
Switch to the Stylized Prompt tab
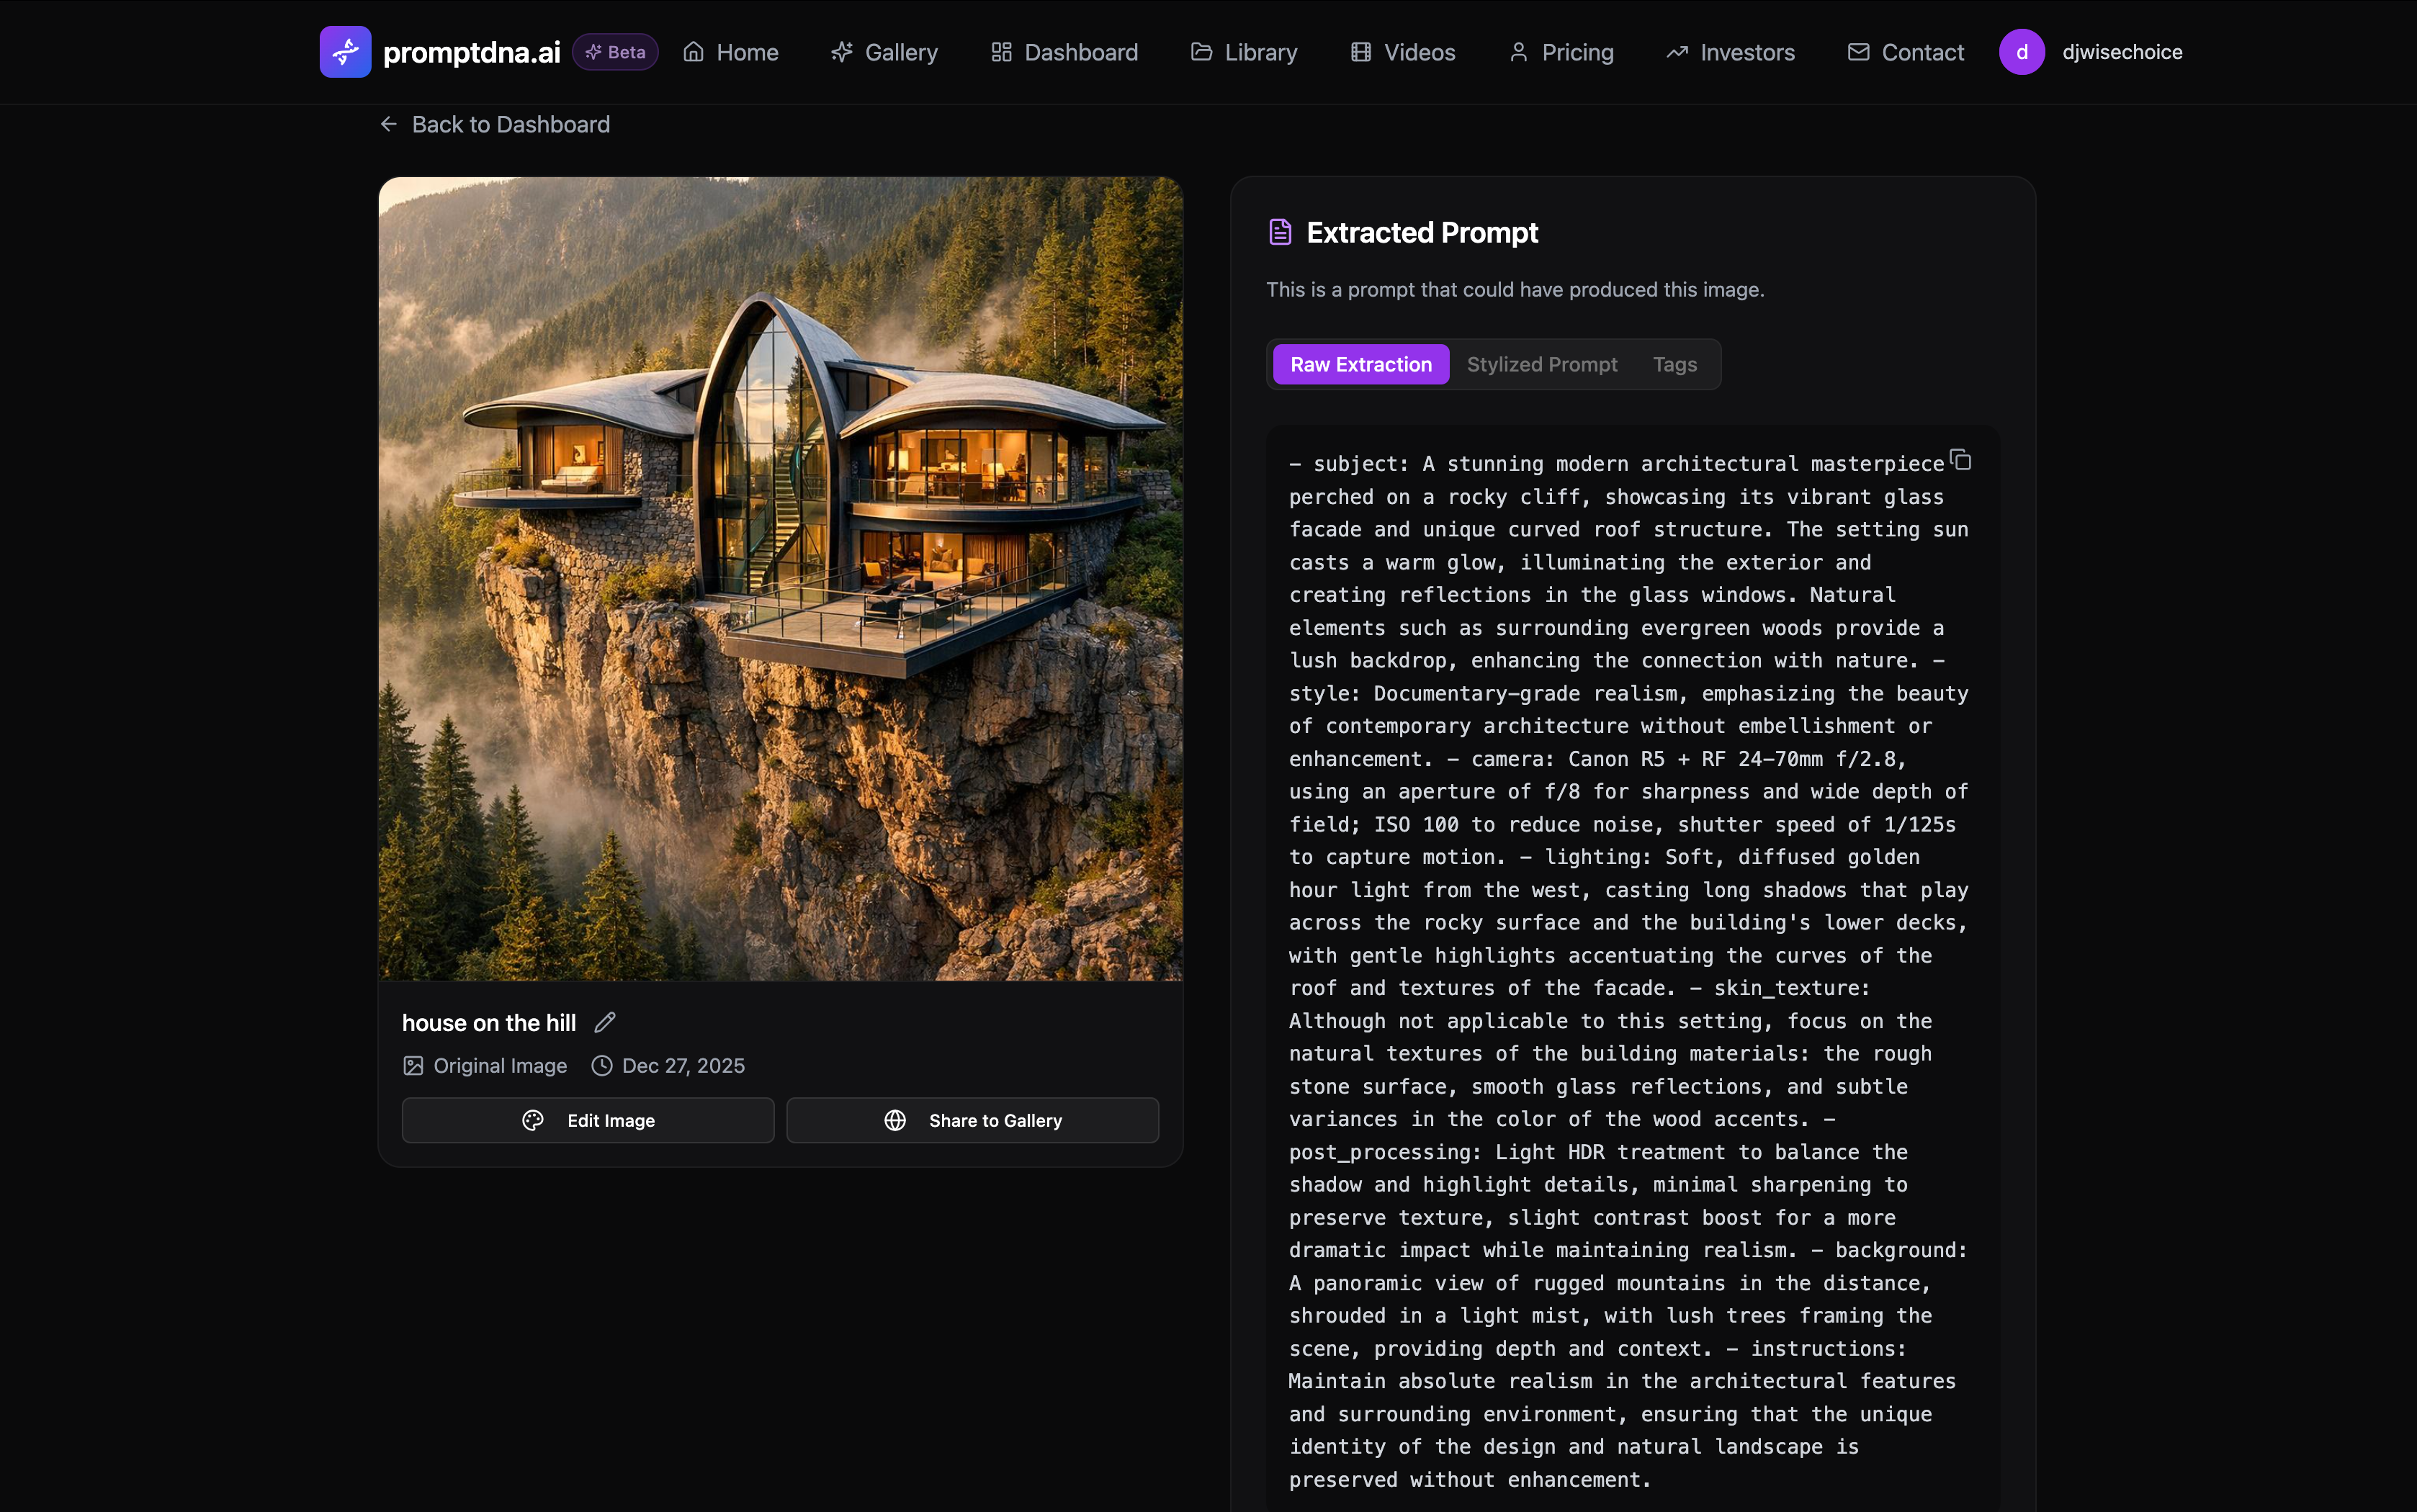pos(1542,365)
